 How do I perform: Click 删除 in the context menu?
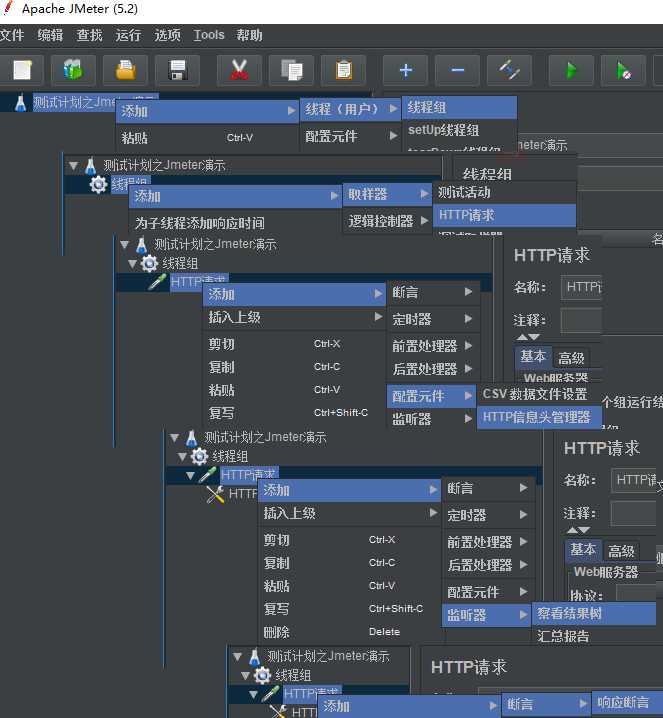[x=349, y=632]
